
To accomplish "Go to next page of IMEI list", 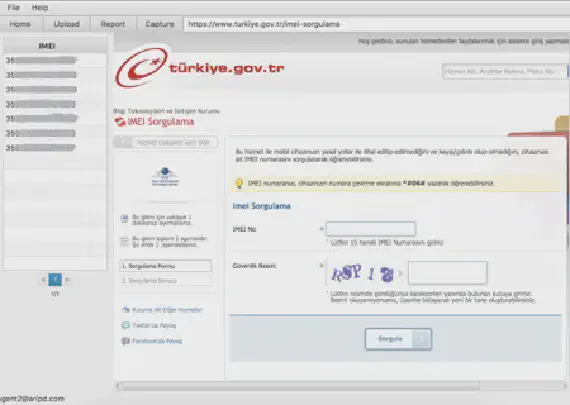I will pos(68,280).
